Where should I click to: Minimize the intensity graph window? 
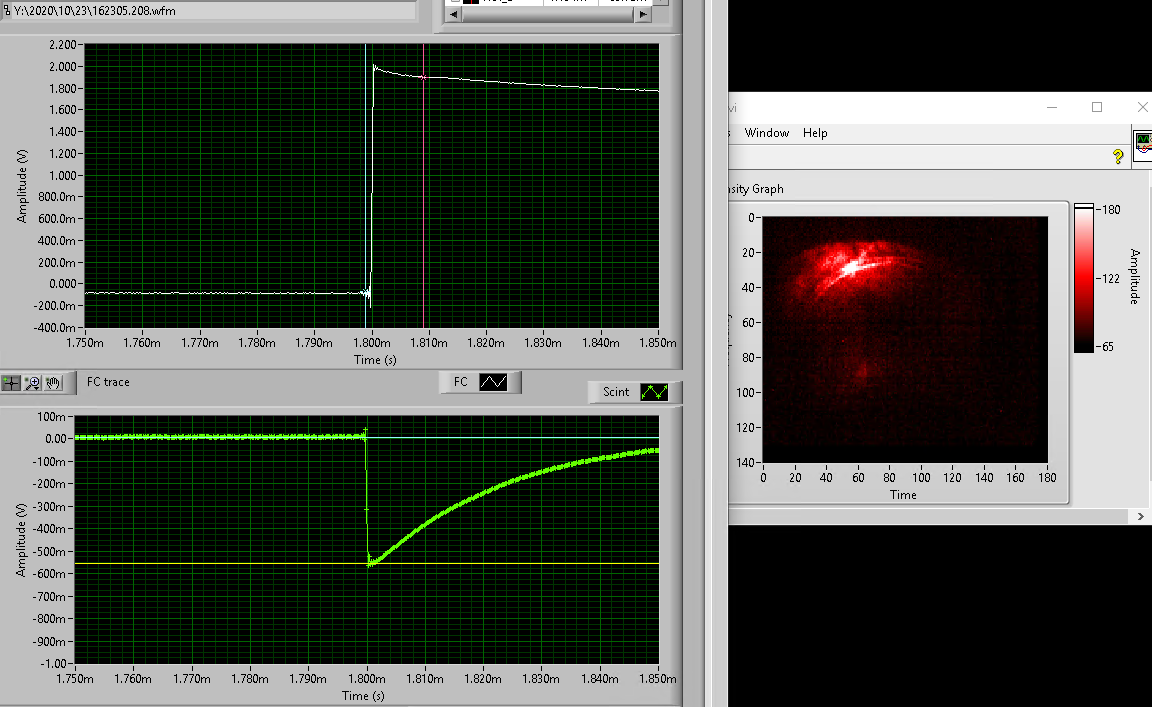tap(1052, 107)
